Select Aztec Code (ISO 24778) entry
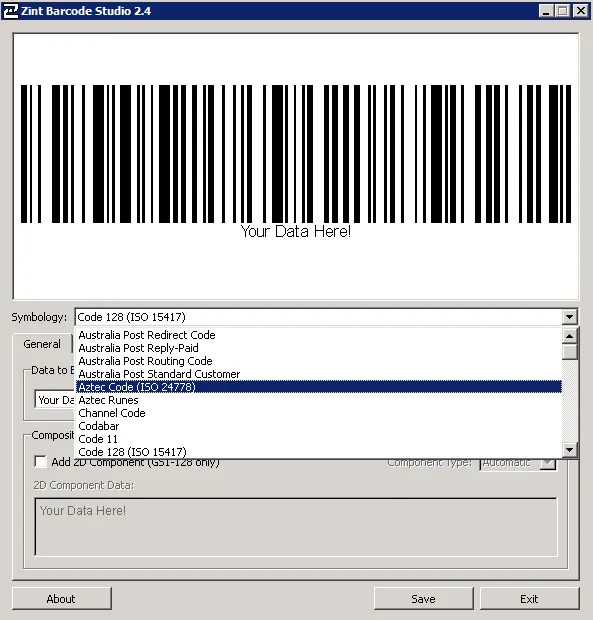 (319, 387)
